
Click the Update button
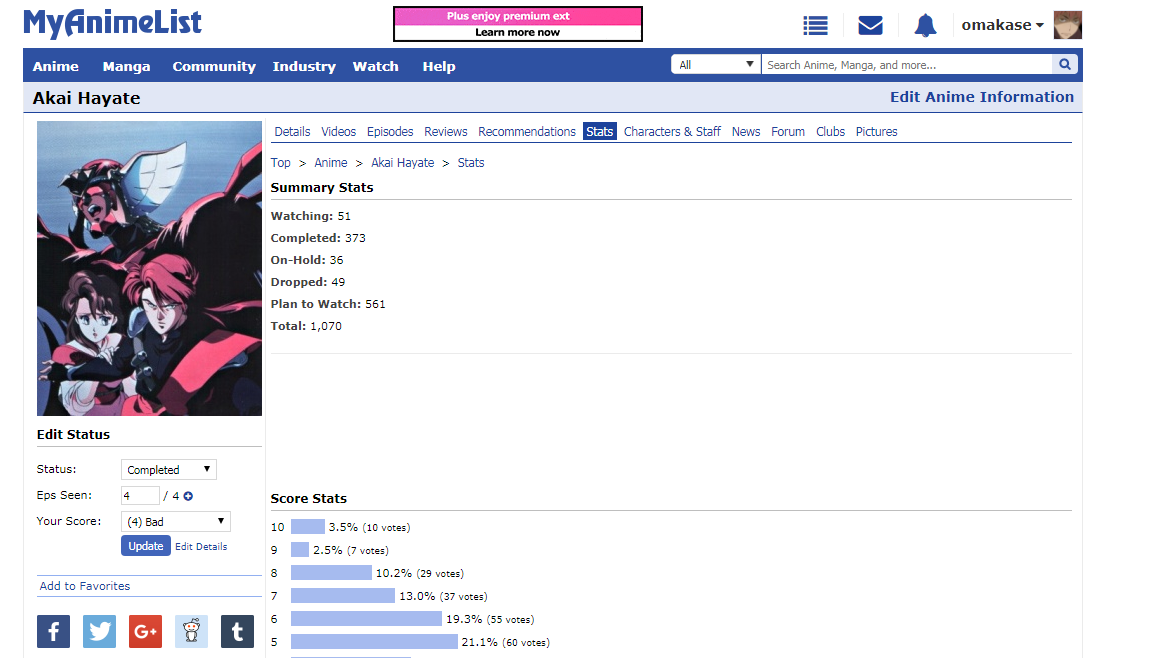(146, 546)
